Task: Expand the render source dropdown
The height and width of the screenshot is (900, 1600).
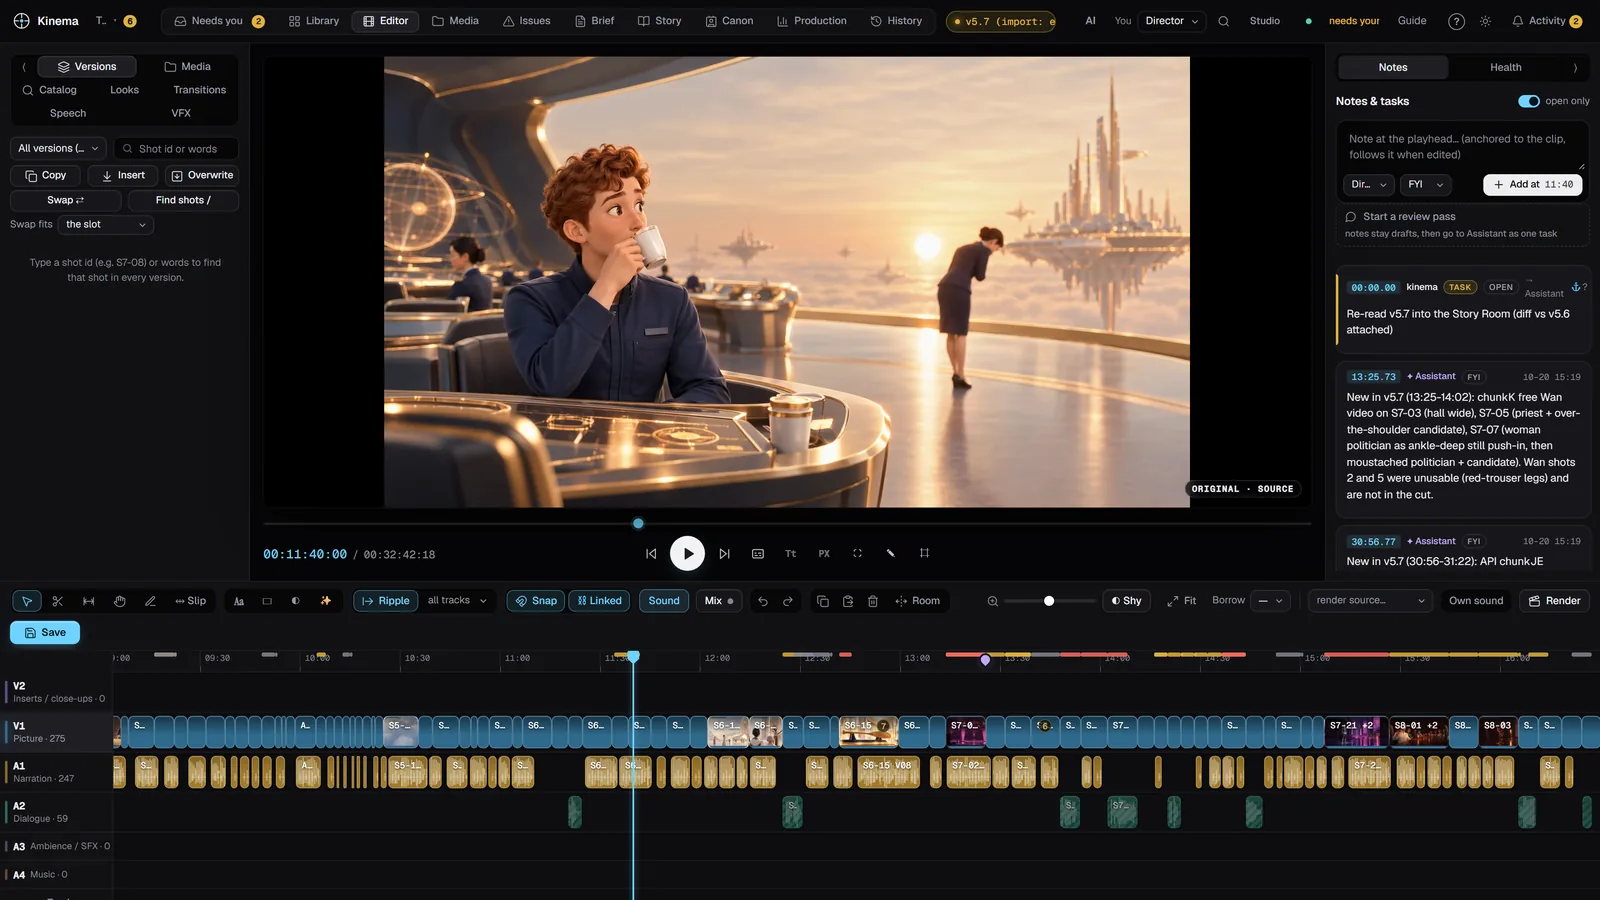Action: click(1370, 601)
